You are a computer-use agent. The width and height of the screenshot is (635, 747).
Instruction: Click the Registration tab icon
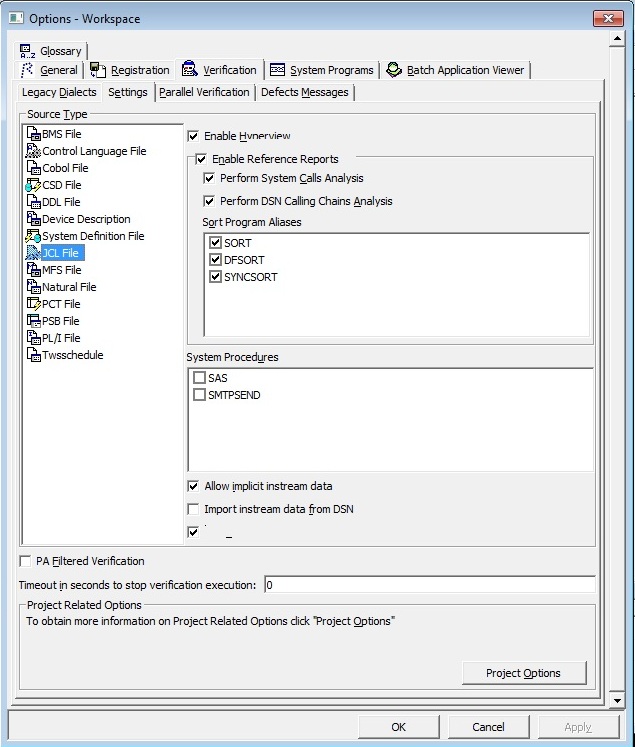tap(98, 70)
